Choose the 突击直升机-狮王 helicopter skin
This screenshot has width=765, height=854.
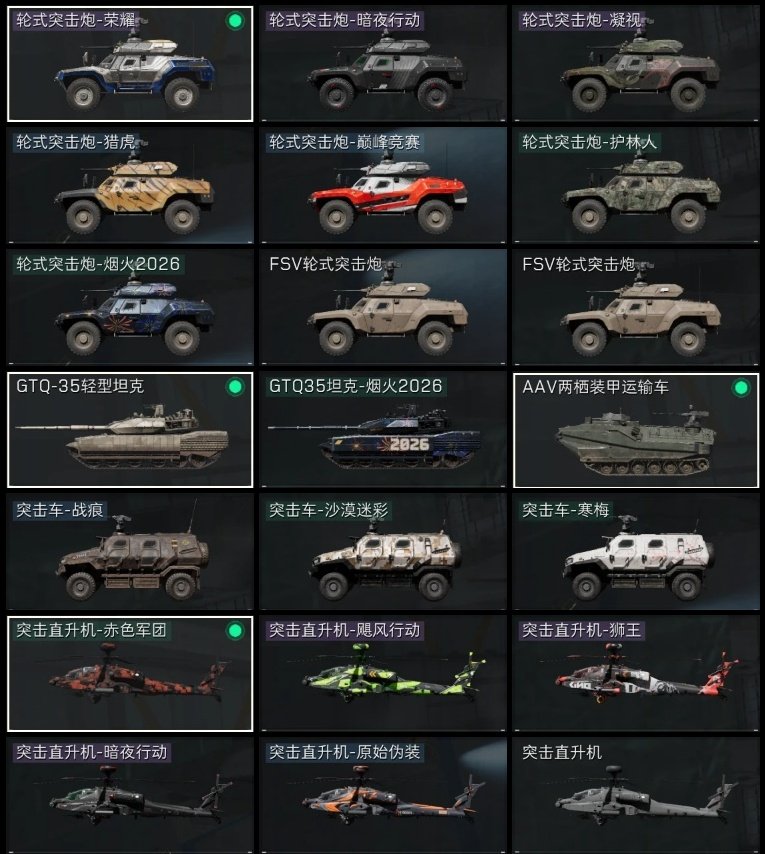pos(636,674)
